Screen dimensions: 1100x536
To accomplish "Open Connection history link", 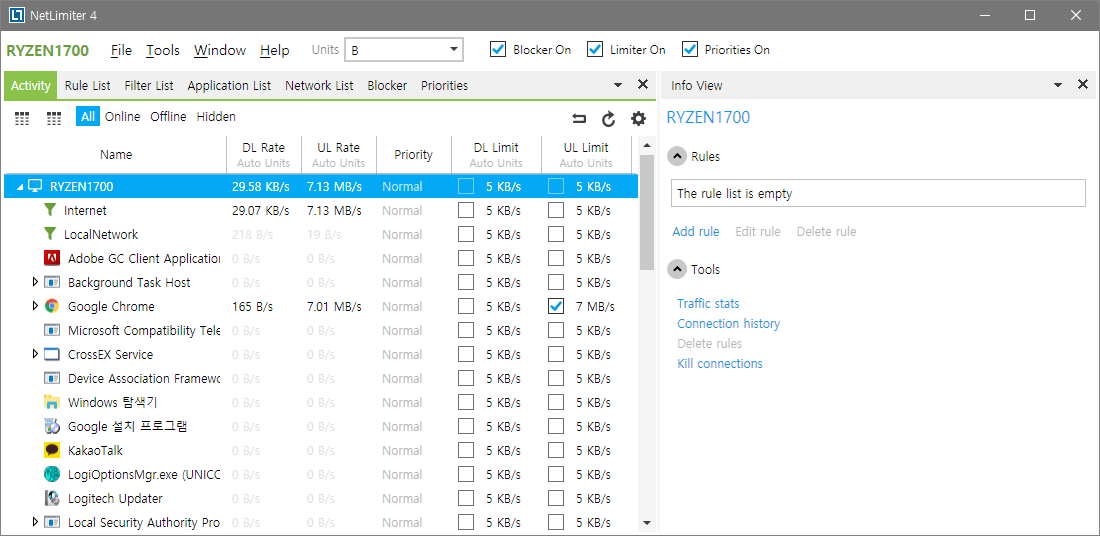I will pos(728,323).
